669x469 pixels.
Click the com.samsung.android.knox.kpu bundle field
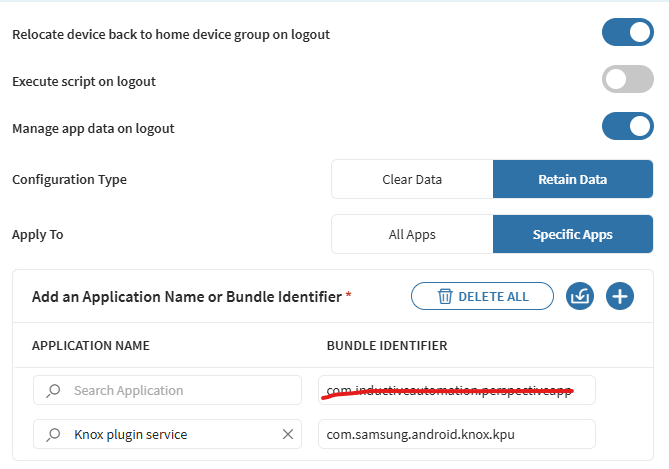click(457, 434)
